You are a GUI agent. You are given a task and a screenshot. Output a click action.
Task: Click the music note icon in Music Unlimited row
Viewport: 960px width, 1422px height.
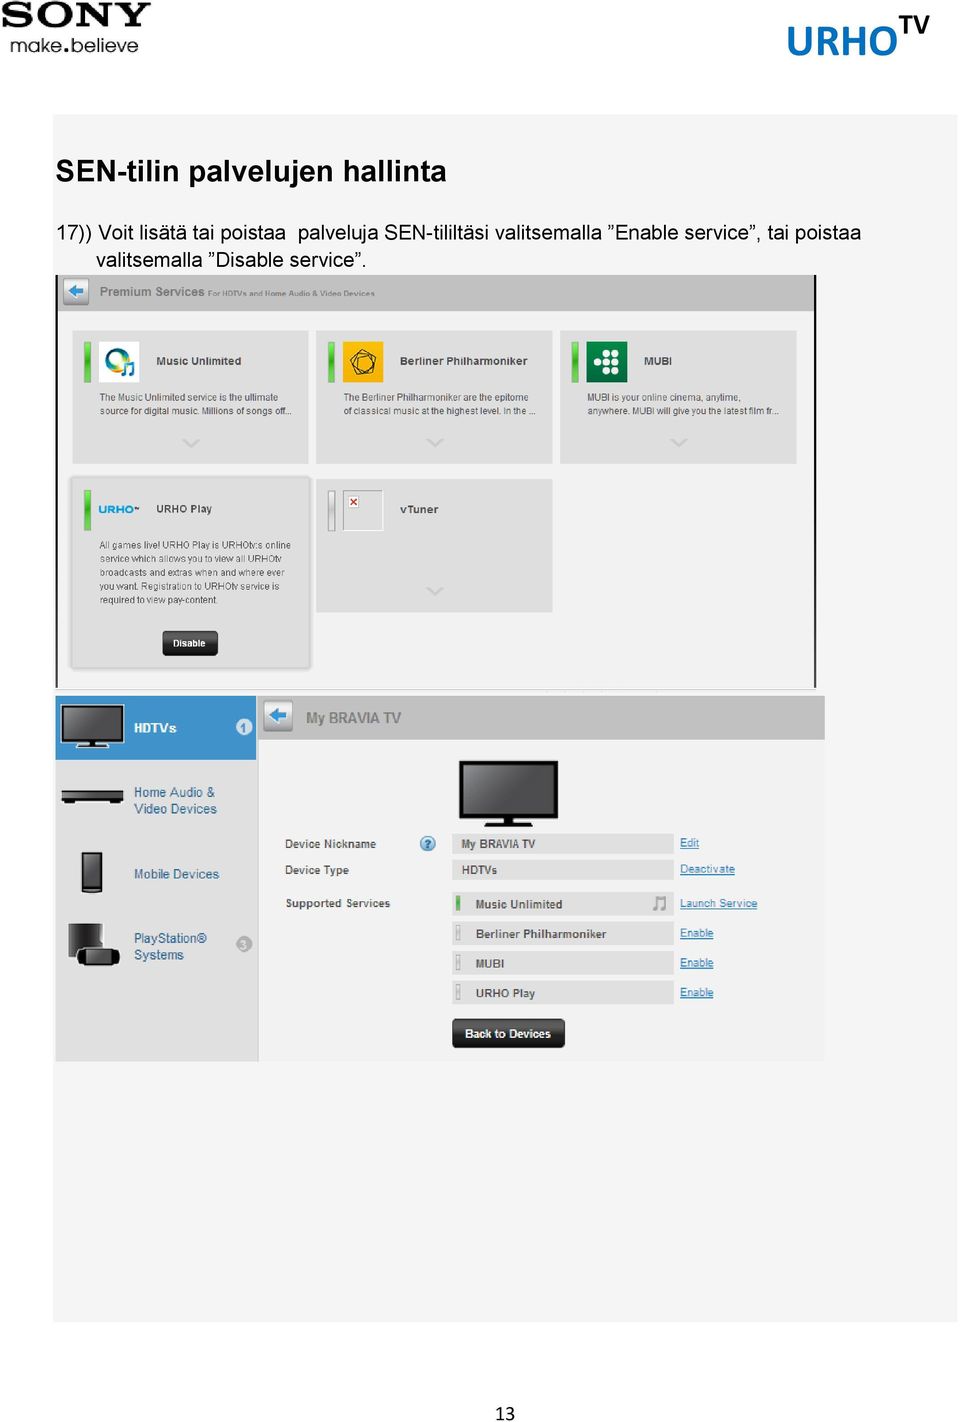[659, 903]
